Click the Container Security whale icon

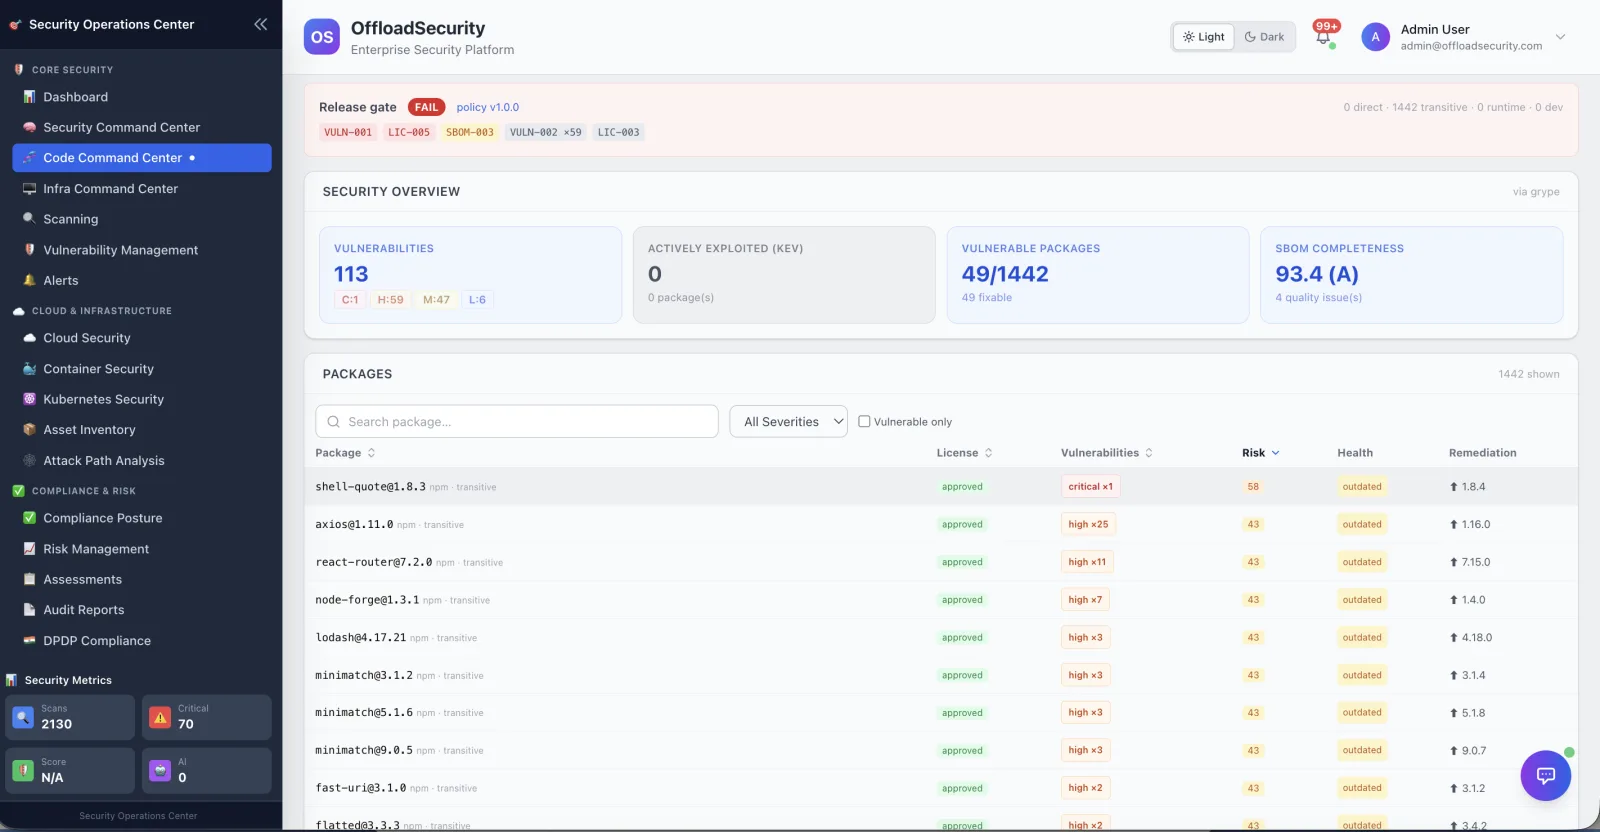29,369
